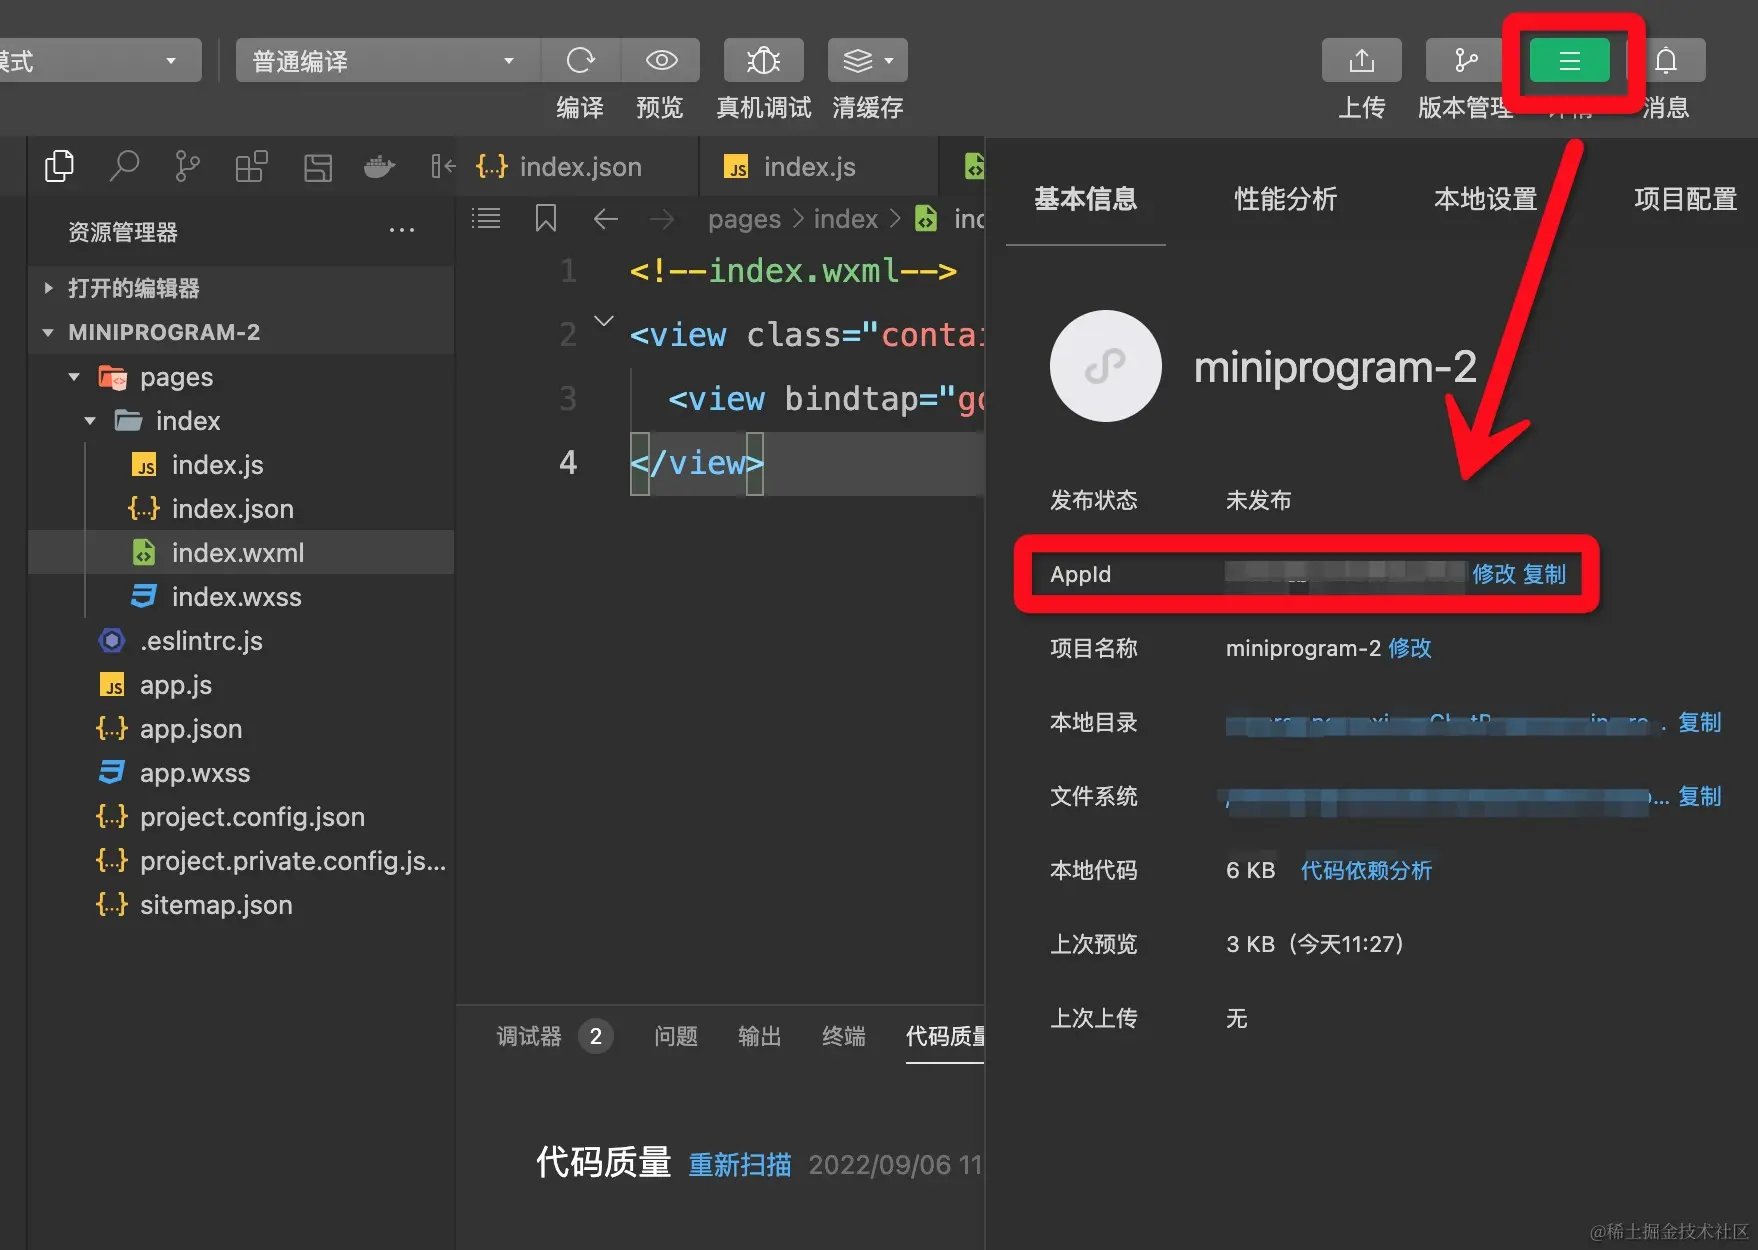Open index.wxss in the file tree
Screen dimensions: 1758x1250
click(x=241, y=597)
